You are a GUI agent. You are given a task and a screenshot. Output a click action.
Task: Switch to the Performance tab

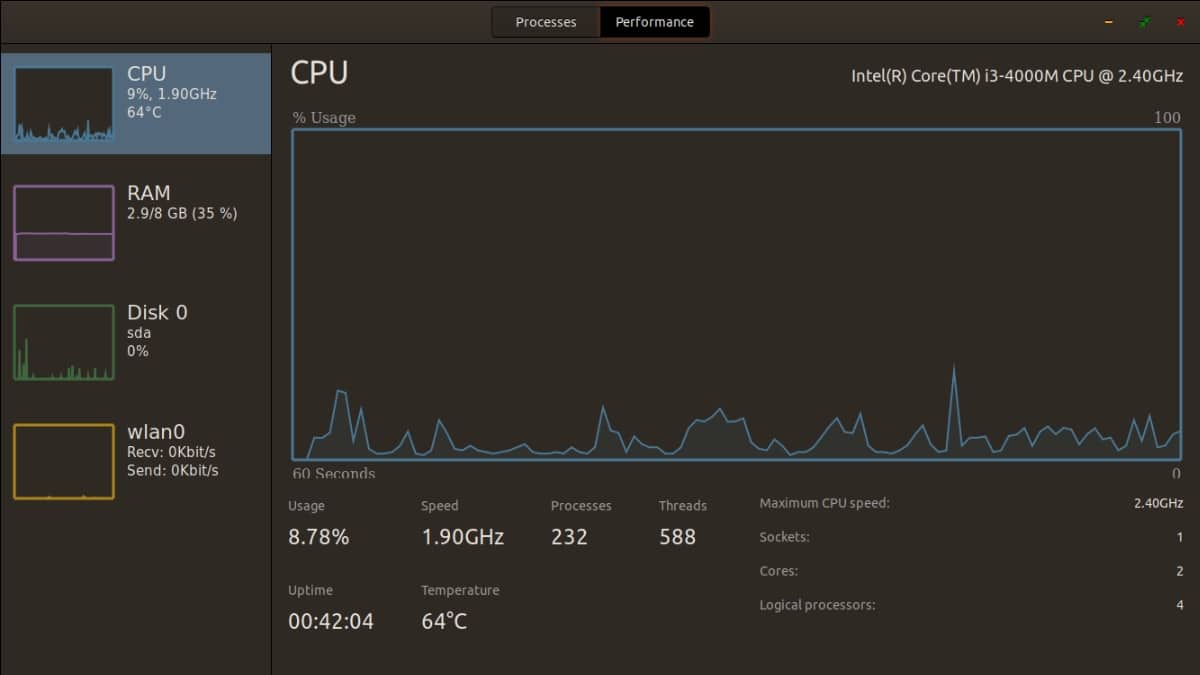pyautogui.click(x=655, y=21)
